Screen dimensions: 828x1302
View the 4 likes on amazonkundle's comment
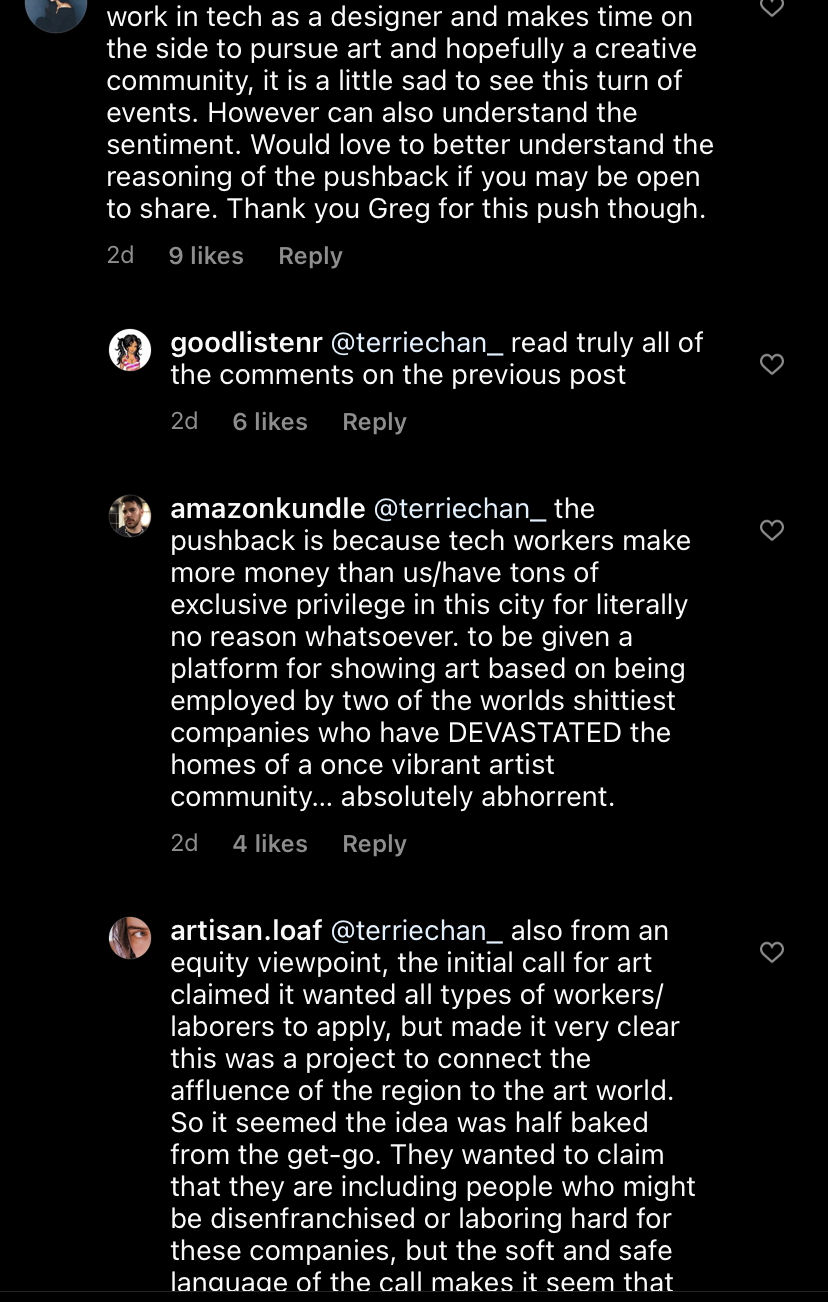point(270,844)
